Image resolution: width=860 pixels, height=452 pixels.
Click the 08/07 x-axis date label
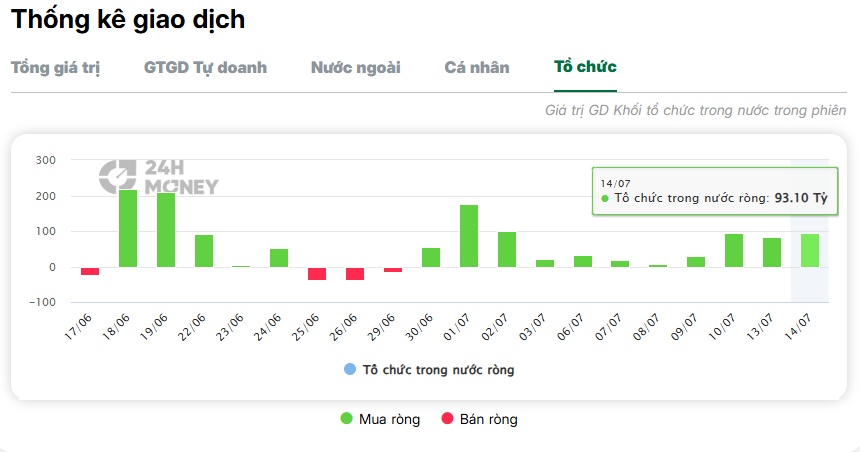click(x=646, y=327)
